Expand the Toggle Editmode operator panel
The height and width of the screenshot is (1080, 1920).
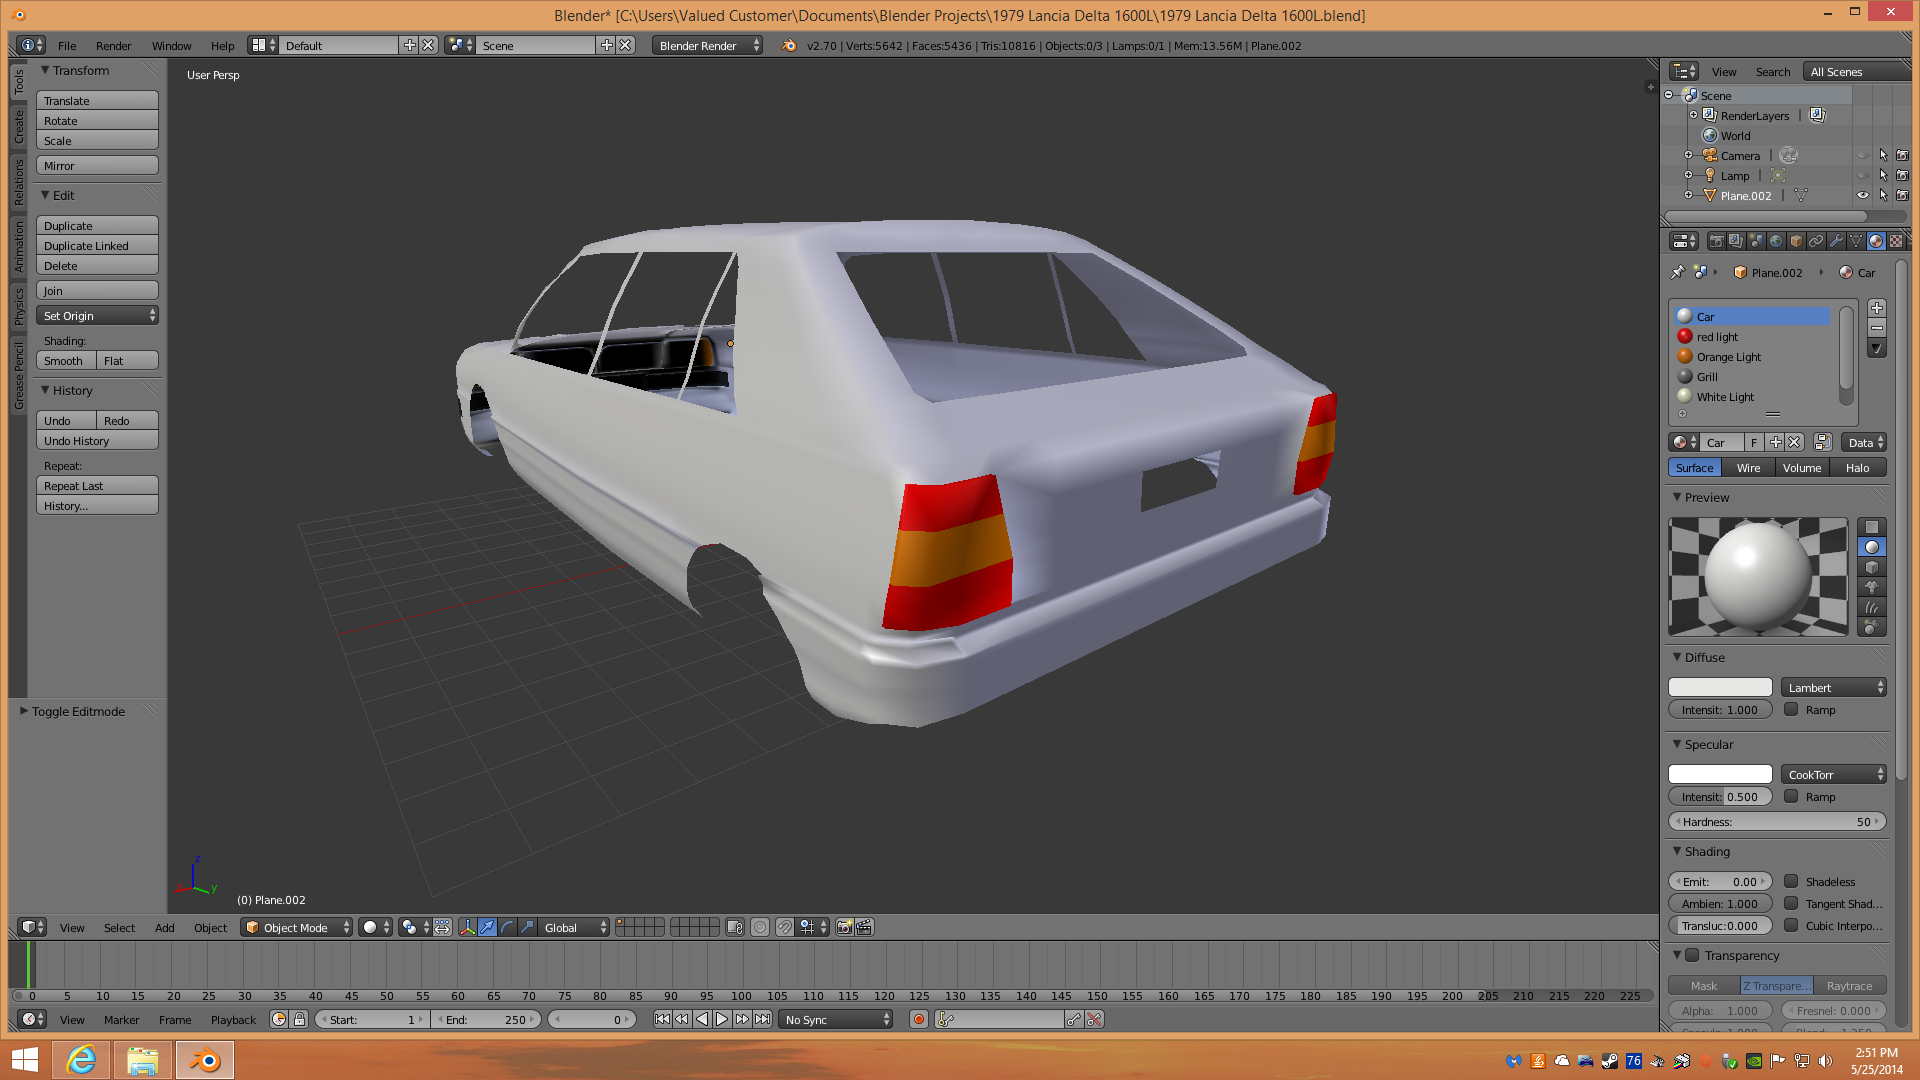(x=24, y=712)
